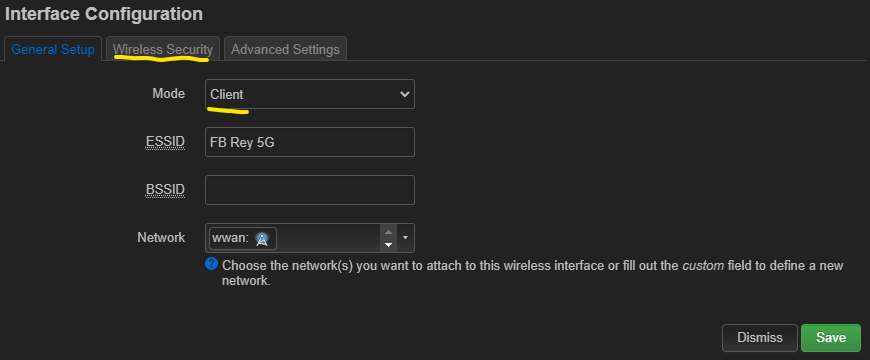Focus the ESSID field containing FB Rey 5G
The width and height of the screenshot is (870, 360).
(x=310, y=142)
